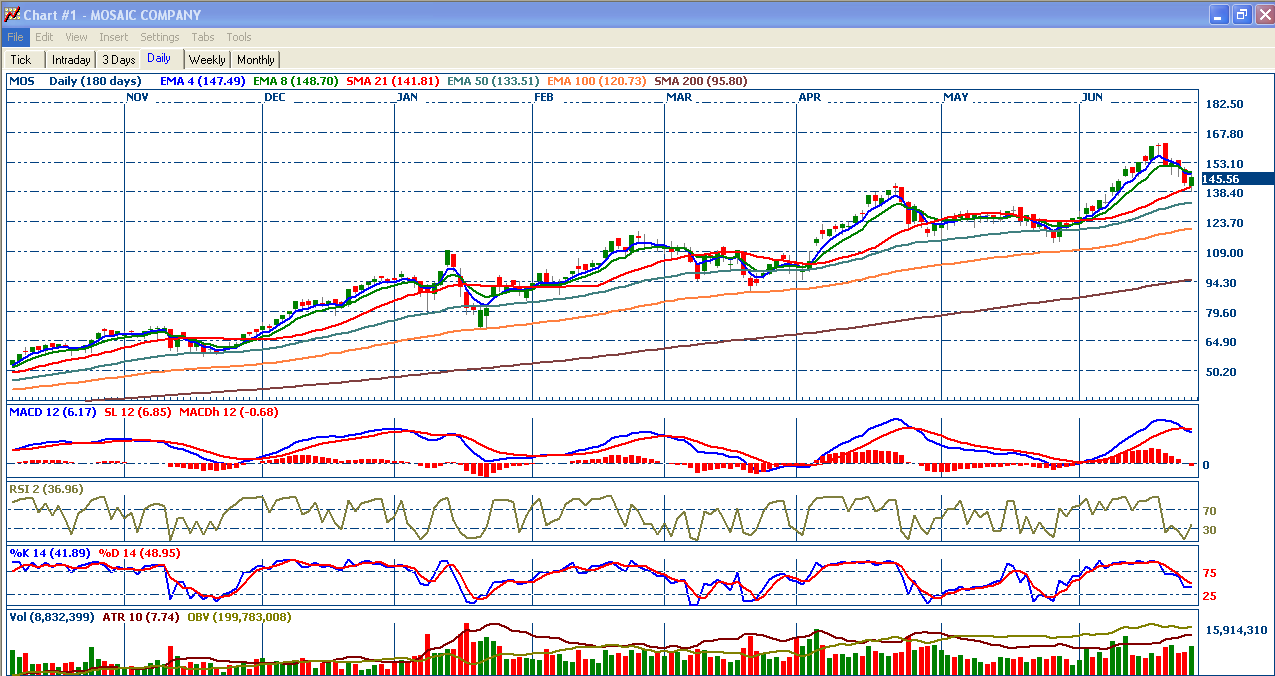Click the NOV month label
Viewport: 1275px width, 676px height.
(139, 97)
